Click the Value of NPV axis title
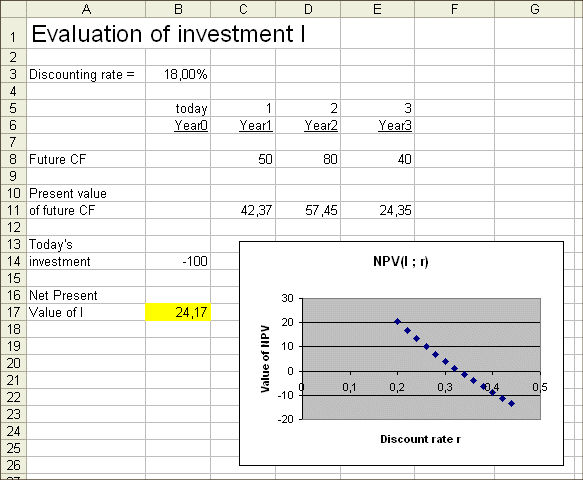Viewport: 583px width, 480px height. point(265,359)
